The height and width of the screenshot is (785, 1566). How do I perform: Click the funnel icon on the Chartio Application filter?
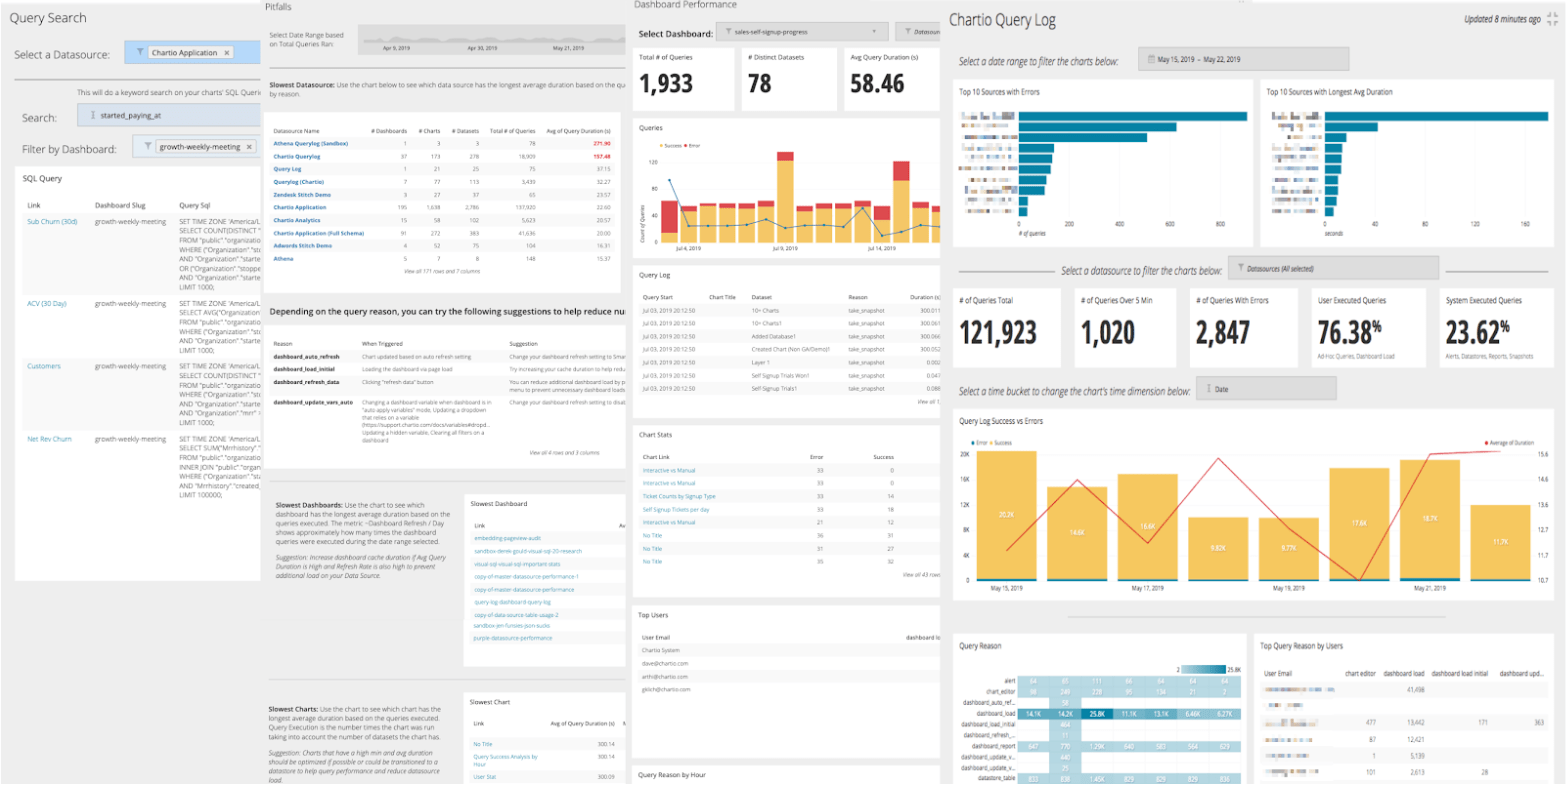tap(140, 51)
